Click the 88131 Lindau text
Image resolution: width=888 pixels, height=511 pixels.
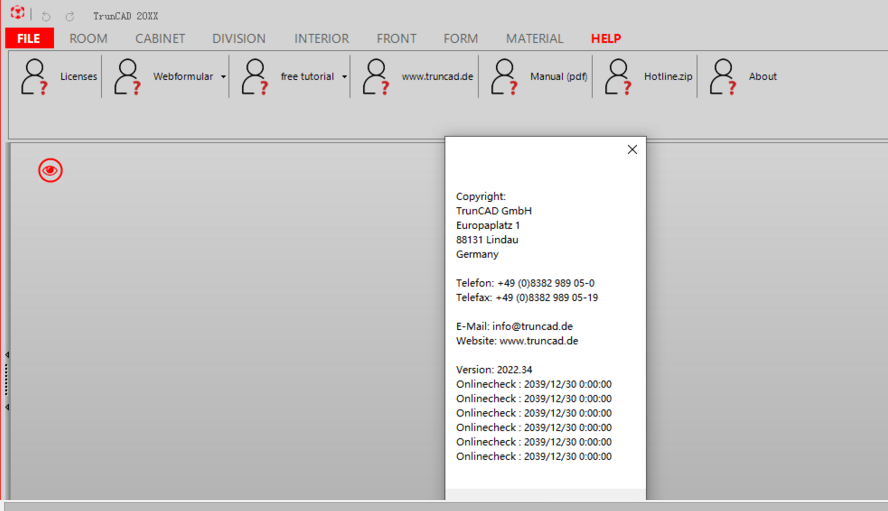point(487,240)
